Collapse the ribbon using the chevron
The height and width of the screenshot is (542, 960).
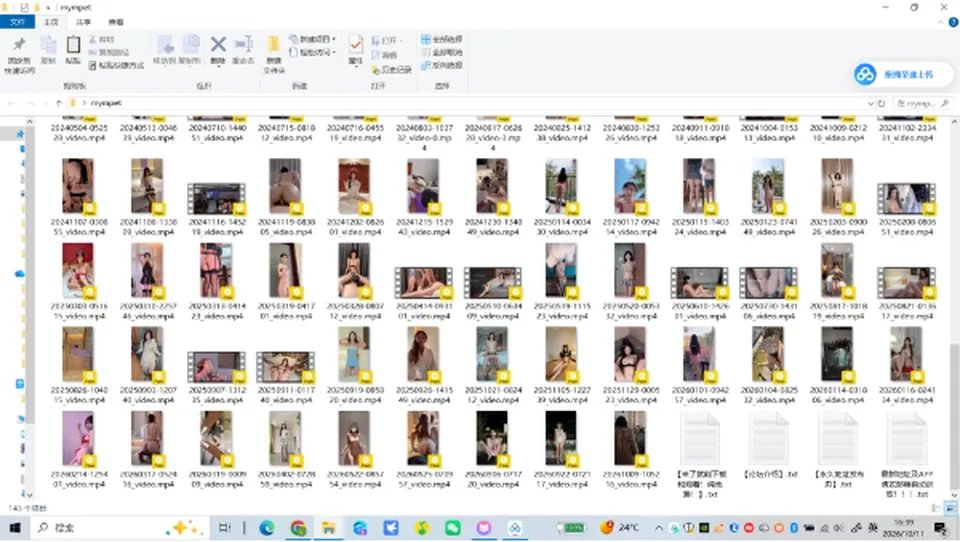pos(940,22)
